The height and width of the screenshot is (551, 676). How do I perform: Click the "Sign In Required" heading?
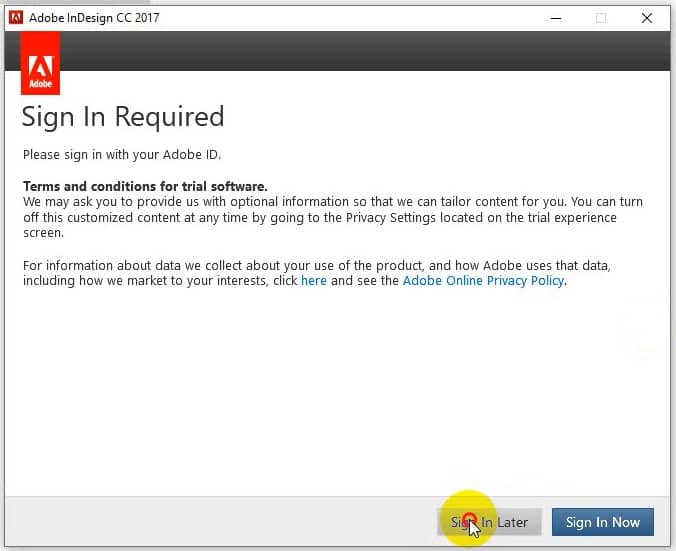click(x=123, y=117)
